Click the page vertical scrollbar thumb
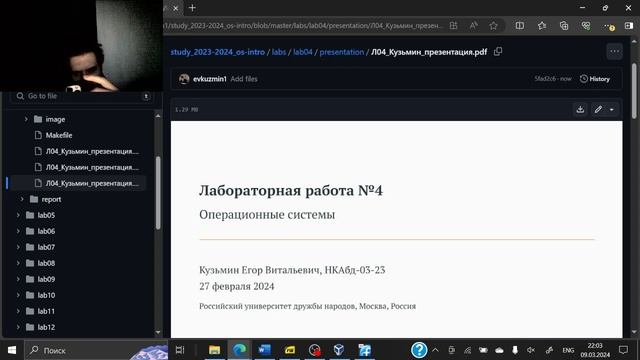640x360 pixels. tap(634, 91)
